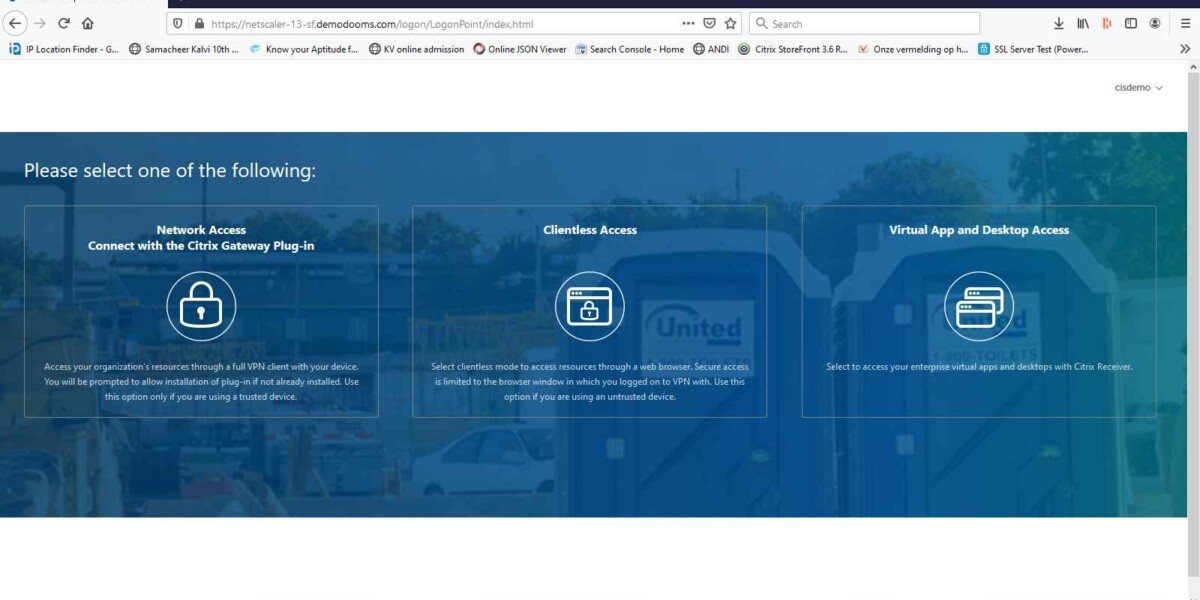
Task: Open the Firefox hamburger menu
Action: [1185, 23]
